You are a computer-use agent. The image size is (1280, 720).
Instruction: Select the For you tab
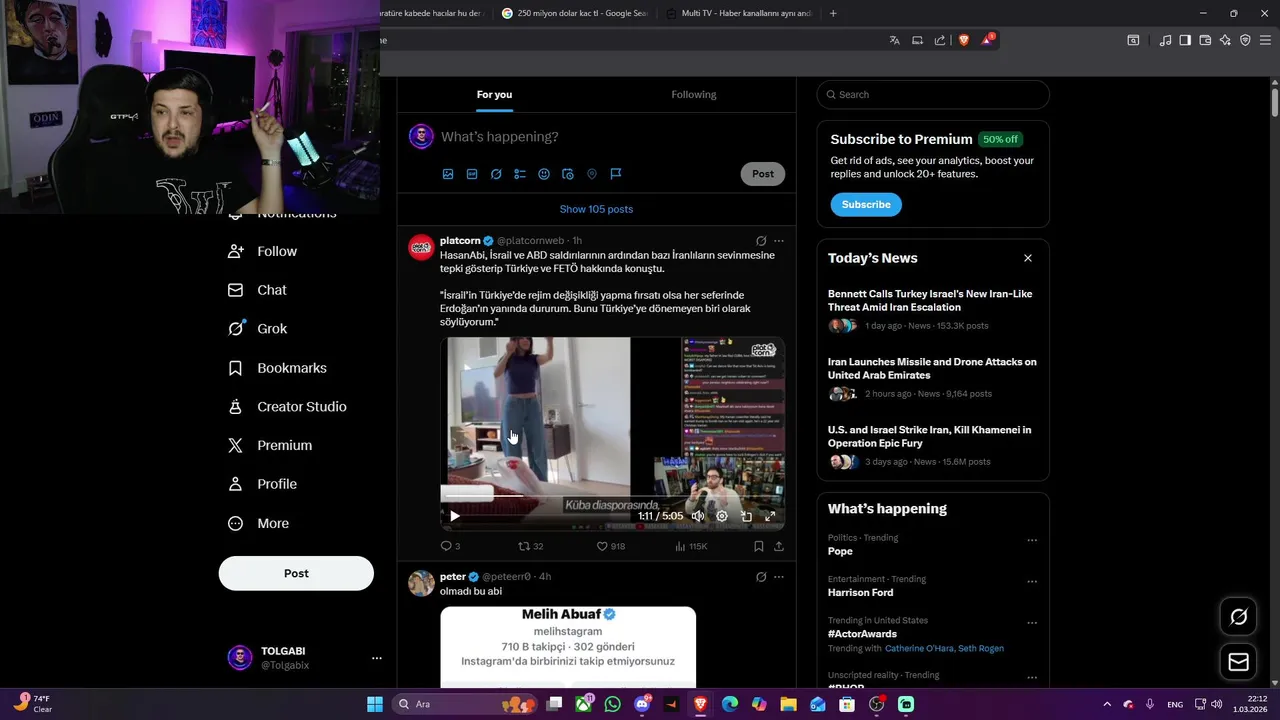click(494, 94)
